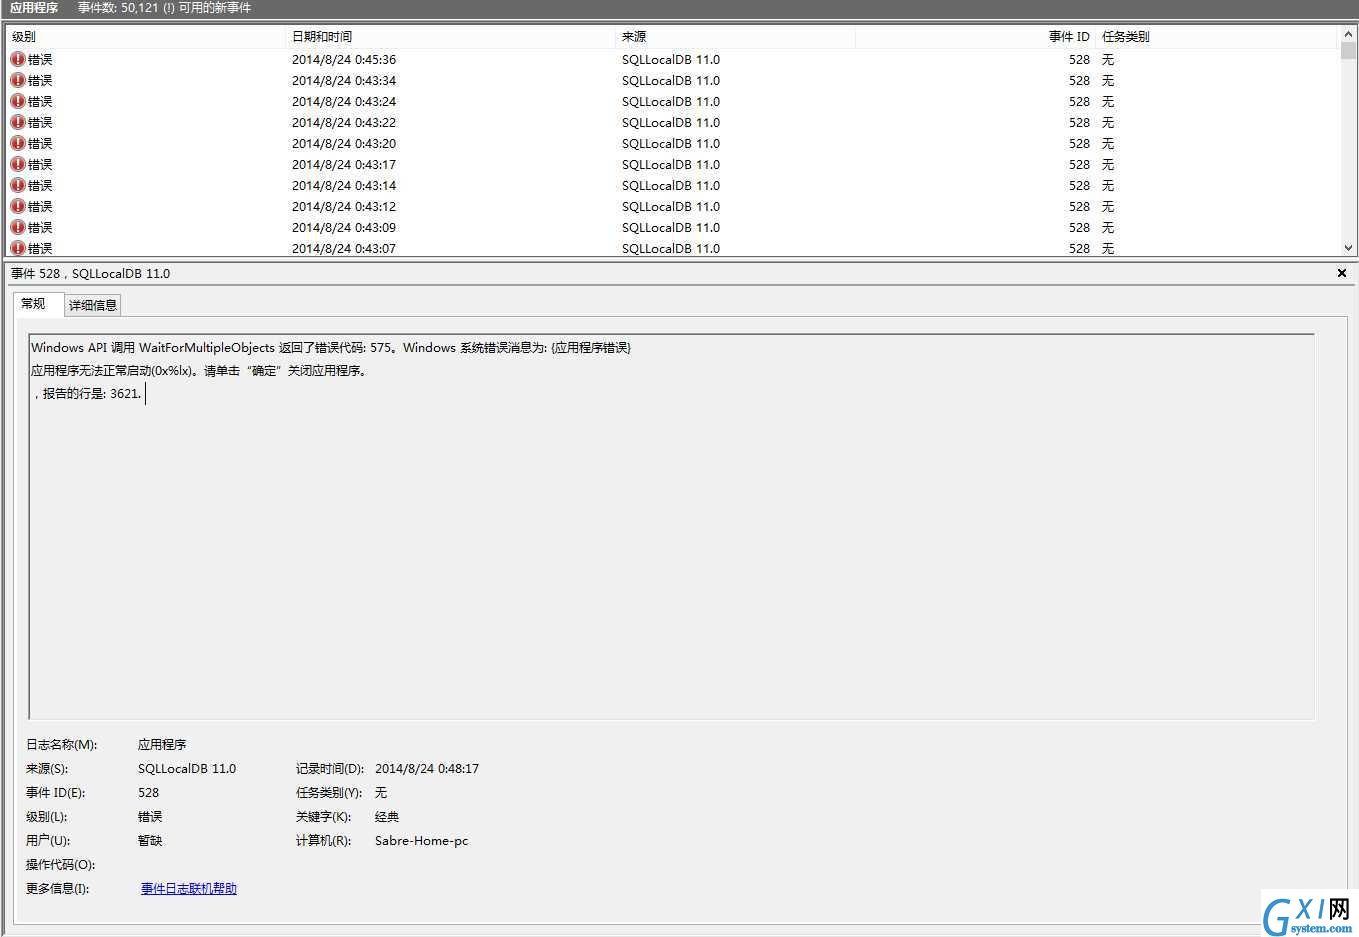Click error icon of the 0:43:09 event
Viewport: 1359px width, 937px height.
coord(18,227)
